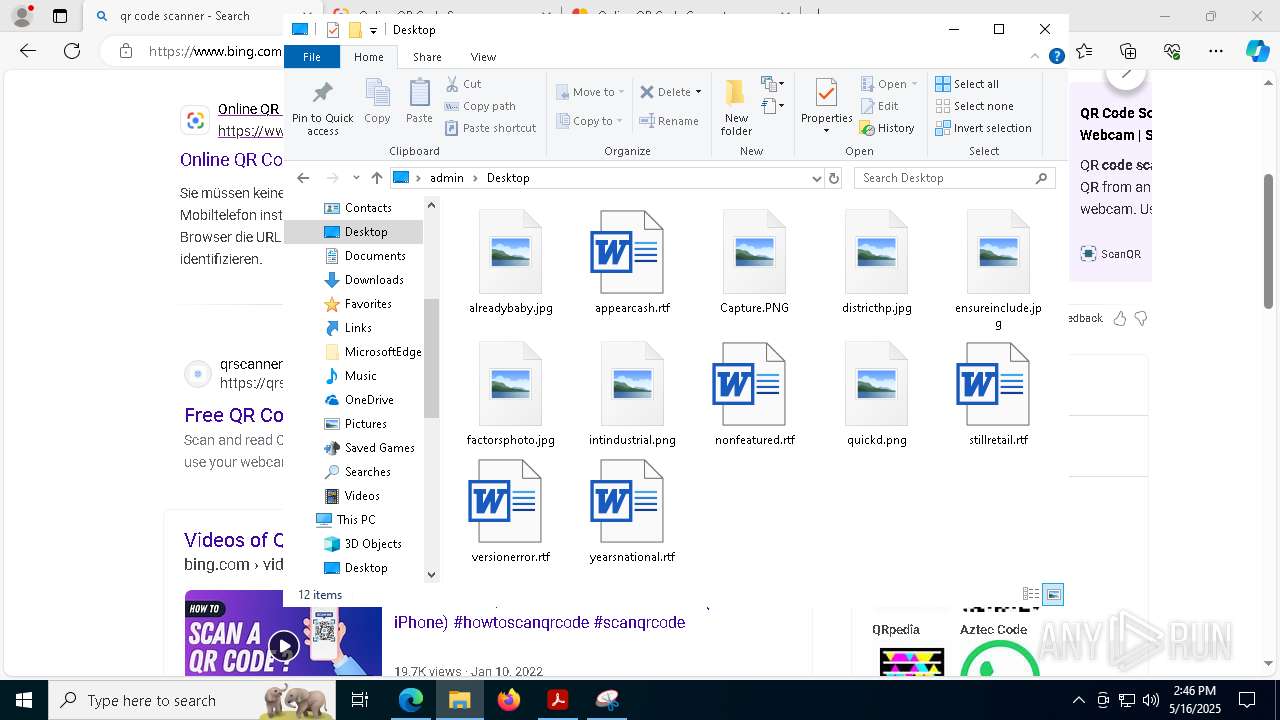1280x720 pixels.
Task: Open Delete dropdown arrow
Action: pyautogui.click(x=698, y=92)
